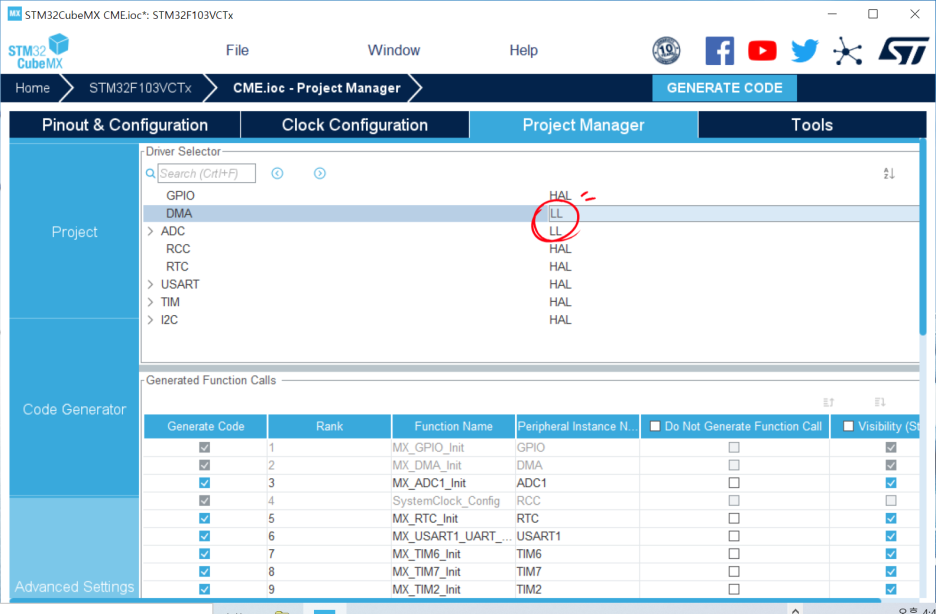936x614 pixels.
Task: Go to previous search result arrow
Action: click(x=277, y=173)
